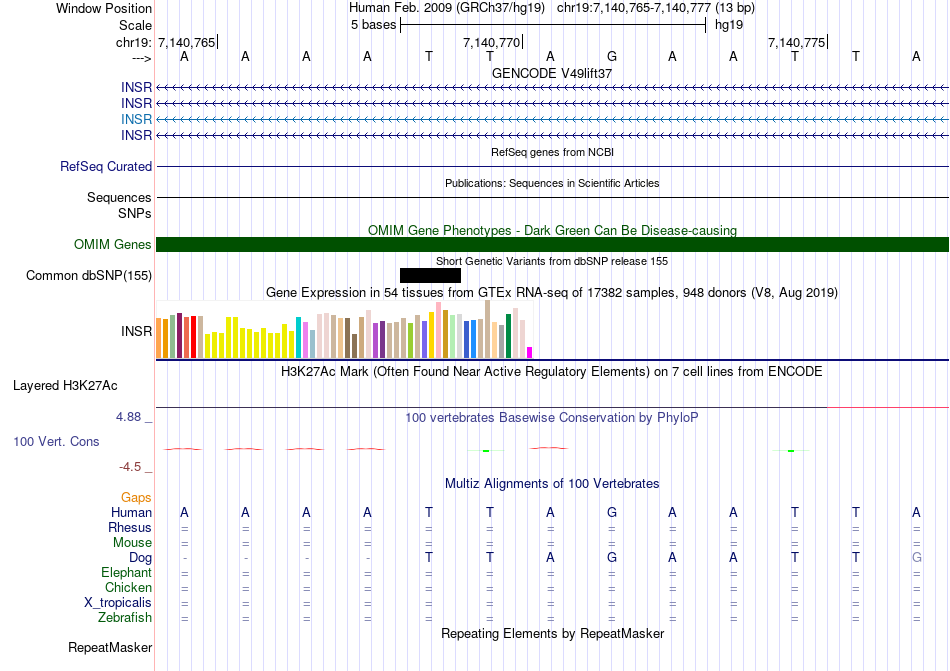Click the orange Gaps label
Viewport: 950px width, 671px height.
click(x=136, y=497)
